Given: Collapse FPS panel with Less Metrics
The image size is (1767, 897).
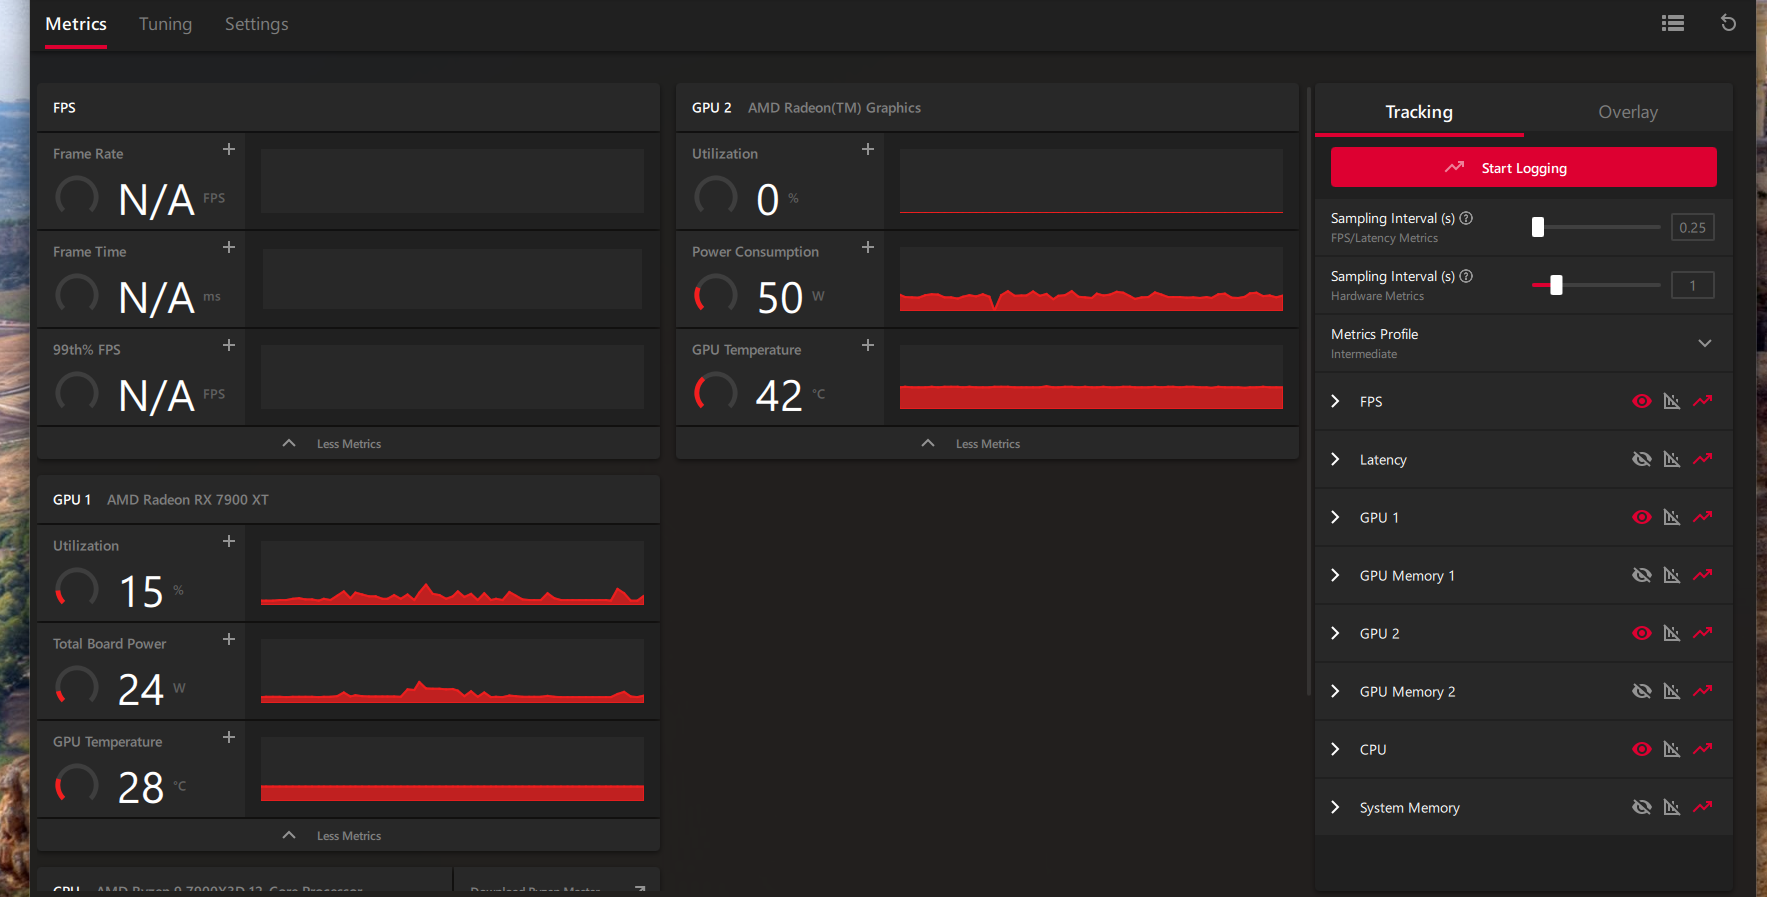Looking at the screenshot, I should click(x=348, y=443).
